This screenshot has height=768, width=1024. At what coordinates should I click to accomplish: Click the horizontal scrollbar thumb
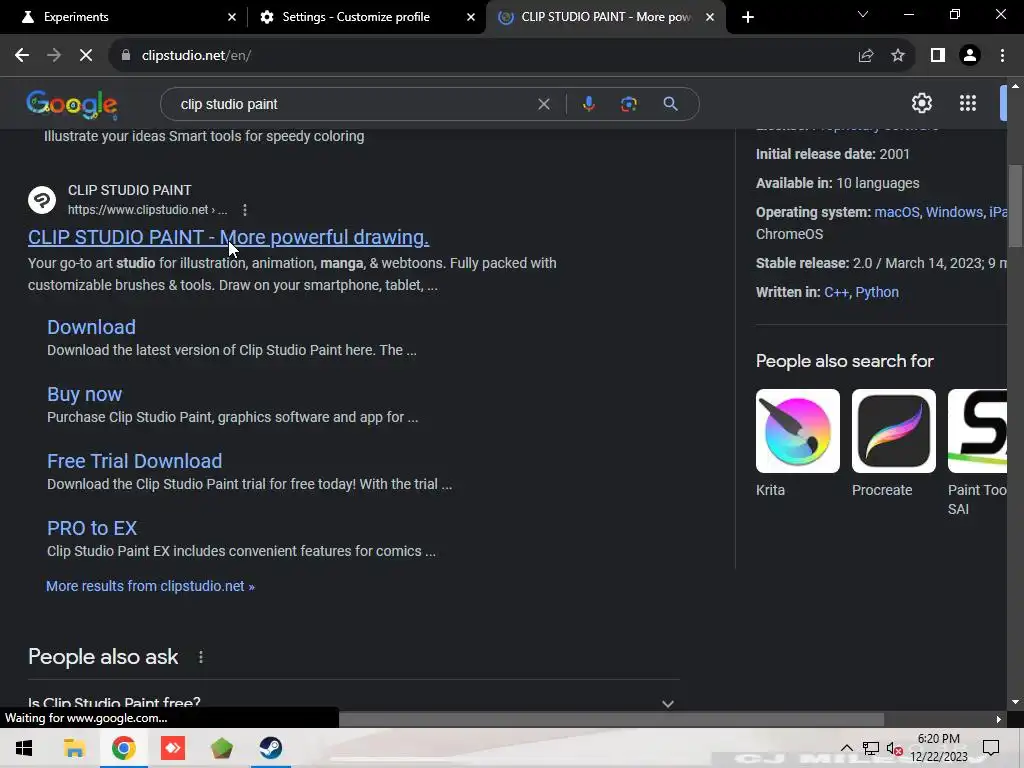point(611,719)
